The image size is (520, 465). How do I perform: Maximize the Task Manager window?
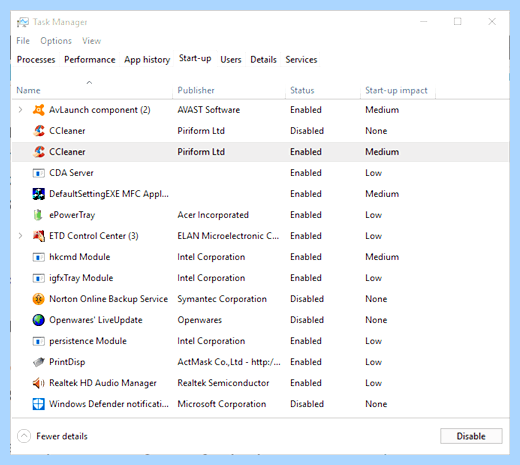click(x=458, y=22)
